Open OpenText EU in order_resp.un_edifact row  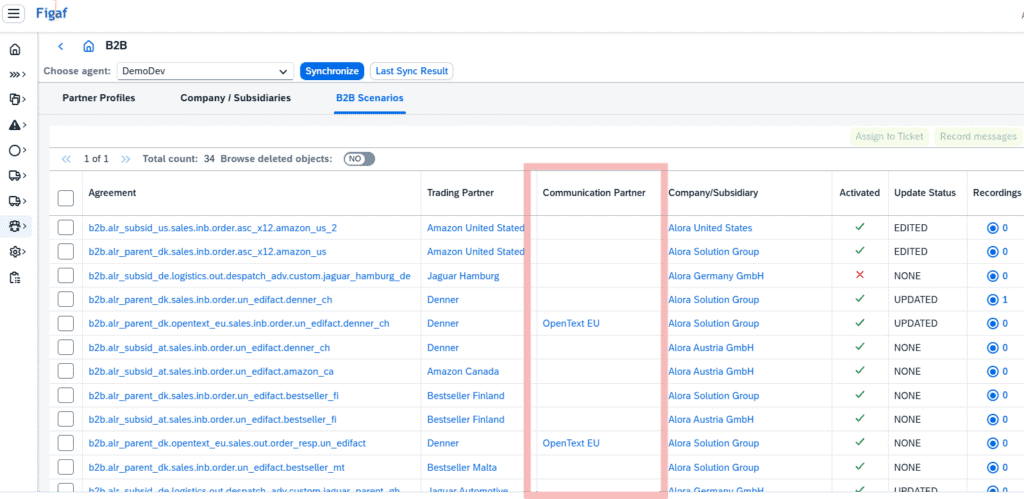pyautogui.click(x=571, y=443)
